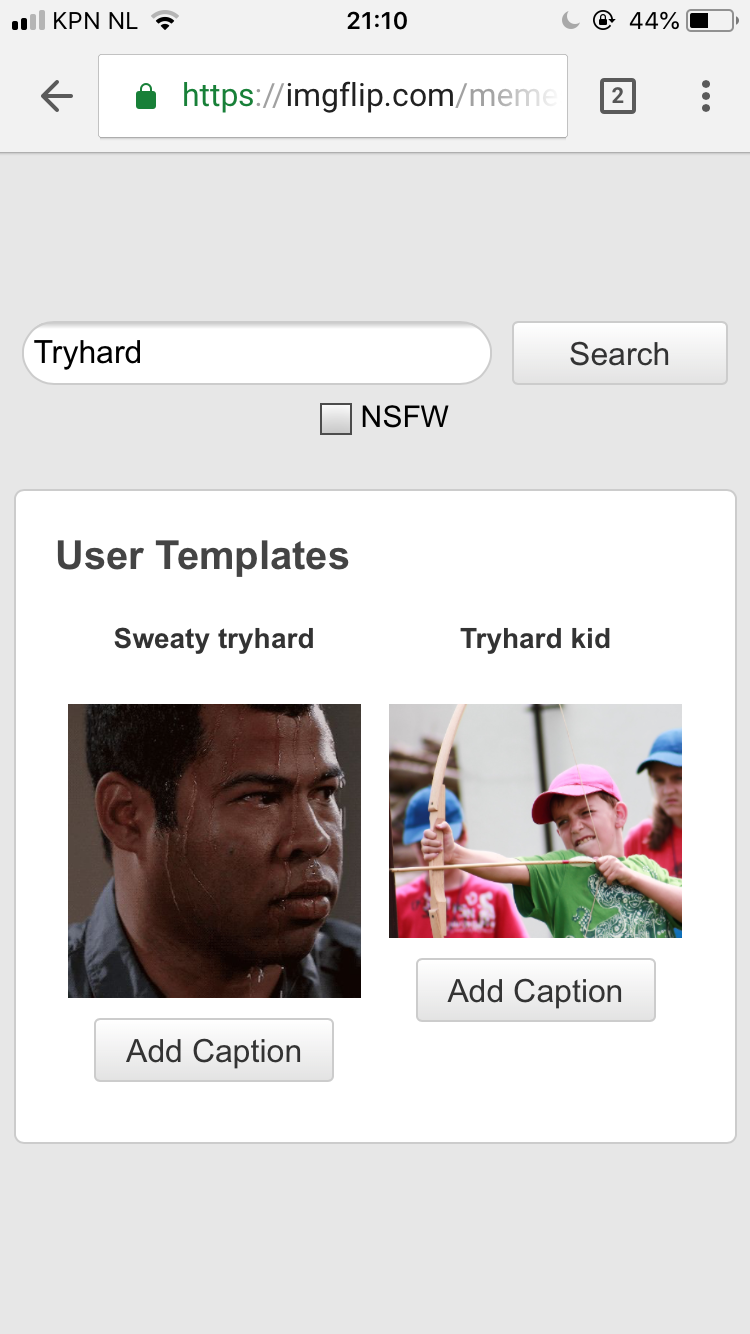750x1334 pixels.
Task: Tap the Wi-Fi status icon
Action: coord(165,21)
